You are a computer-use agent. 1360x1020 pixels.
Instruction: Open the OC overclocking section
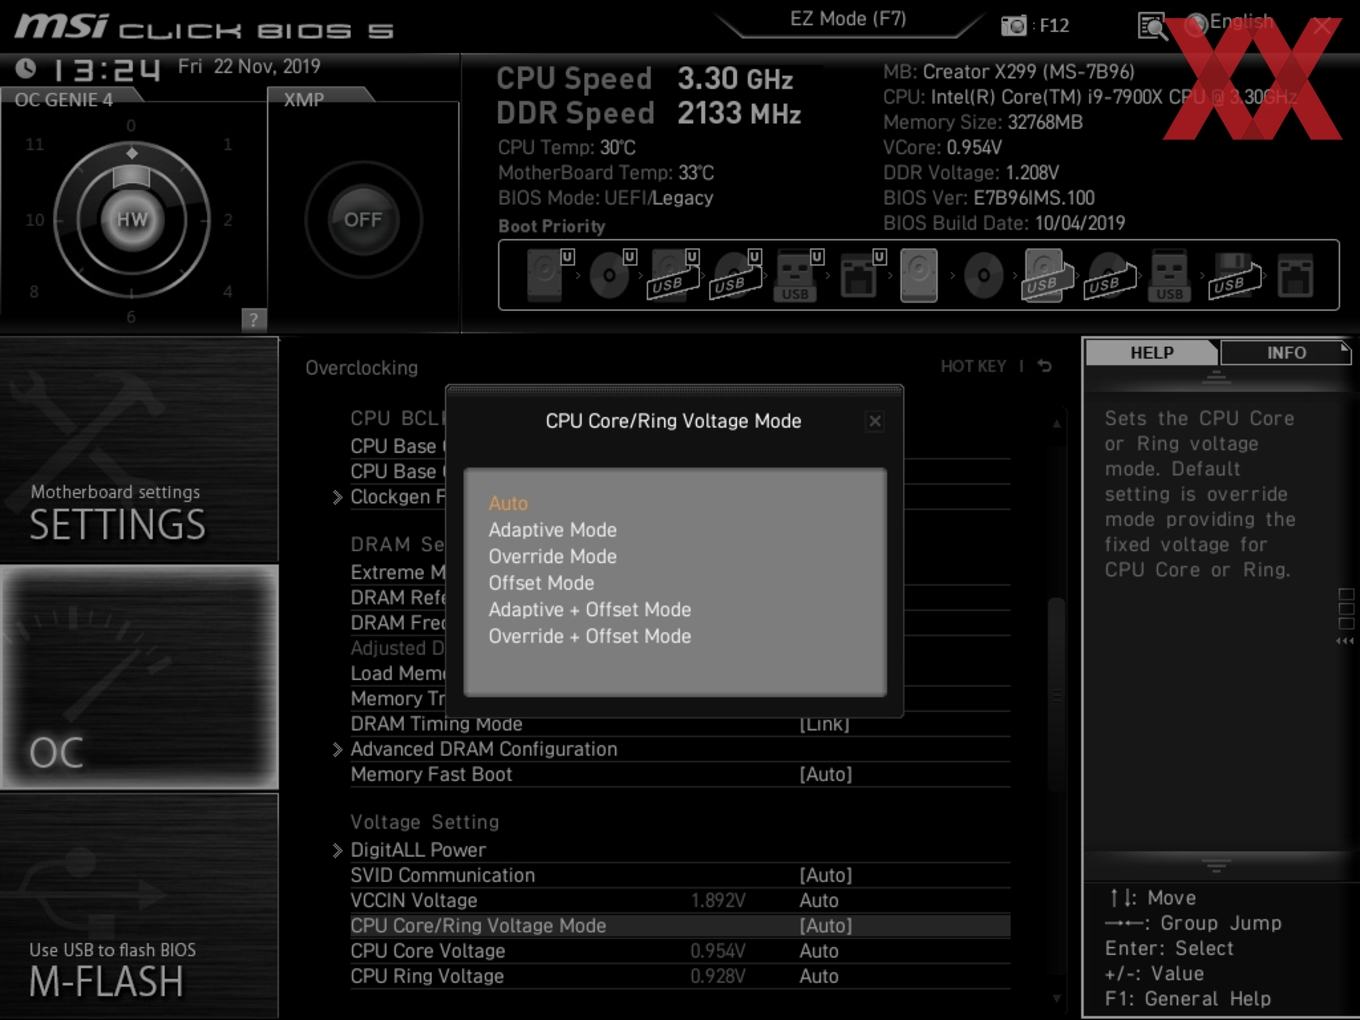139,677
